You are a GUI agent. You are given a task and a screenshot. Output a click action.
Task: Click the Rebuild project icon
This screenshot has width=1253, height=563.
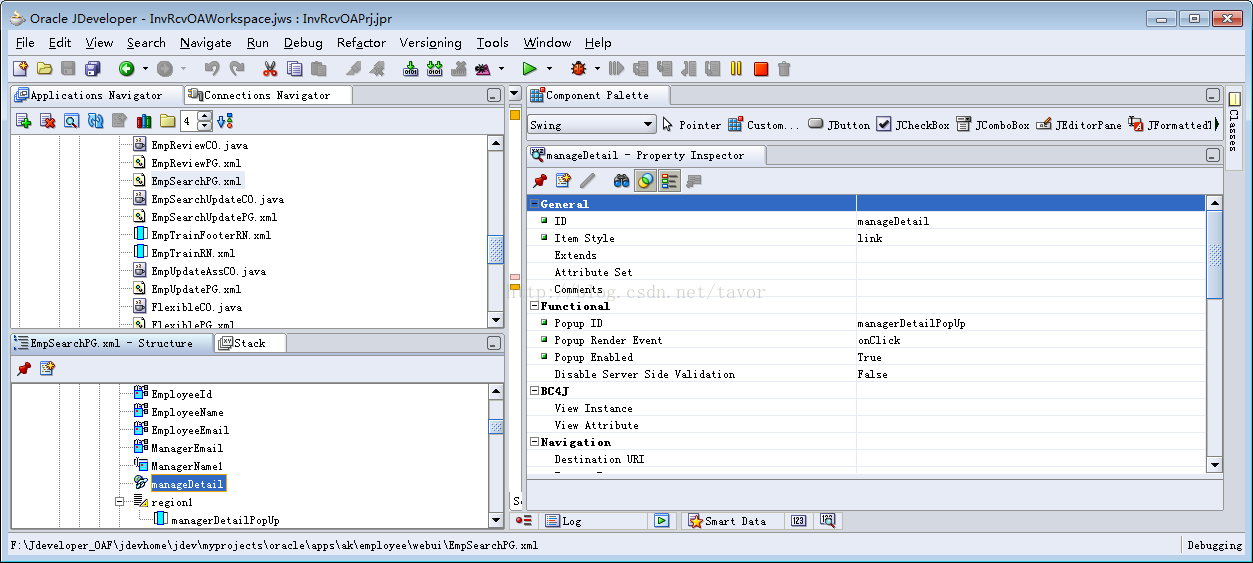(x=434, y=69)
